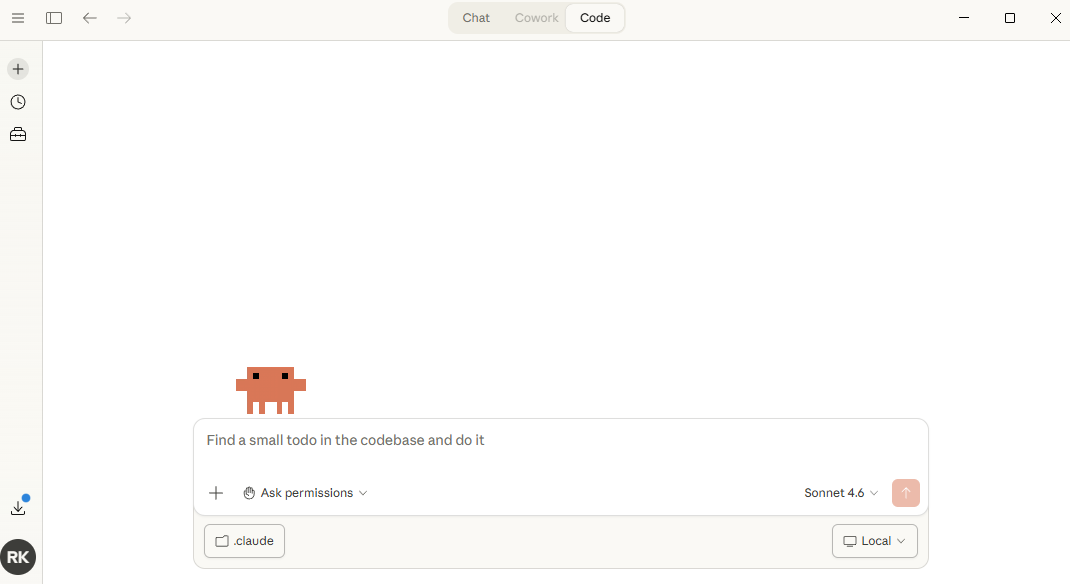This screenshot has height=584, width=1070.
Task: Open the RK account avatar
Action: pyautogui.click(x=18, y=557)
